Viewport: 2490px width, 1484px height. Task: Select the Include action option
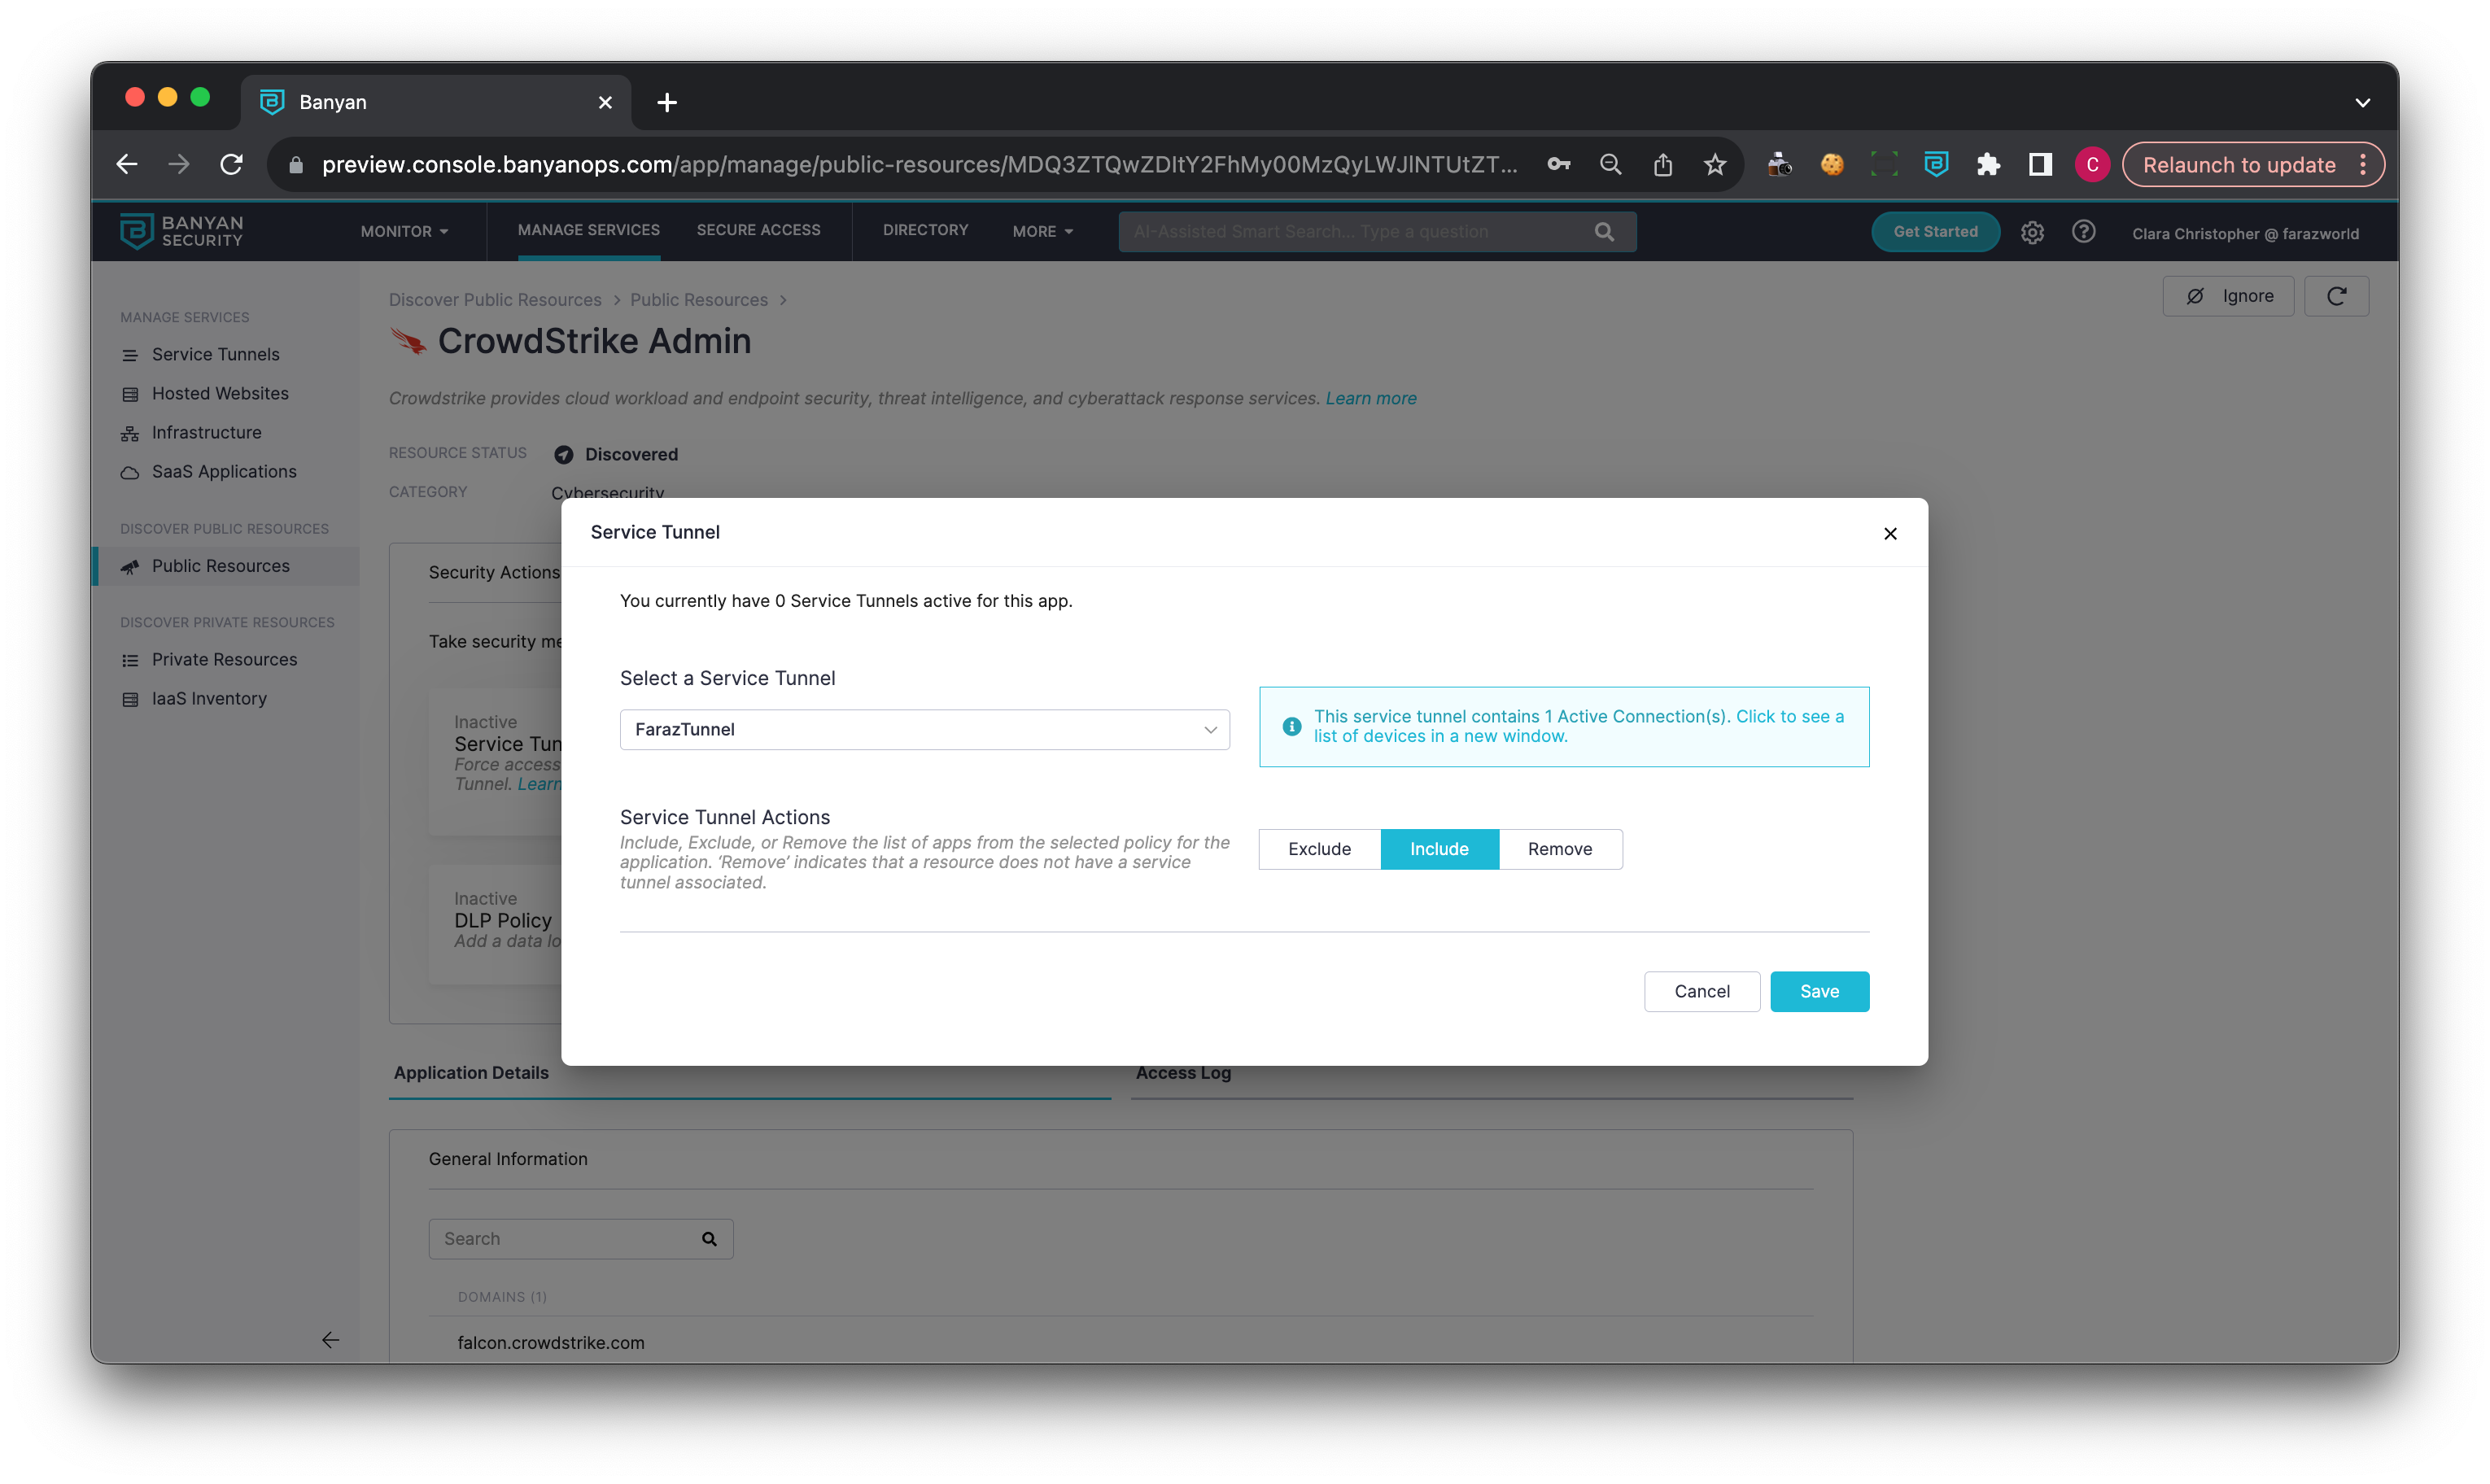pyautogui.click(x=1439, y=849)
